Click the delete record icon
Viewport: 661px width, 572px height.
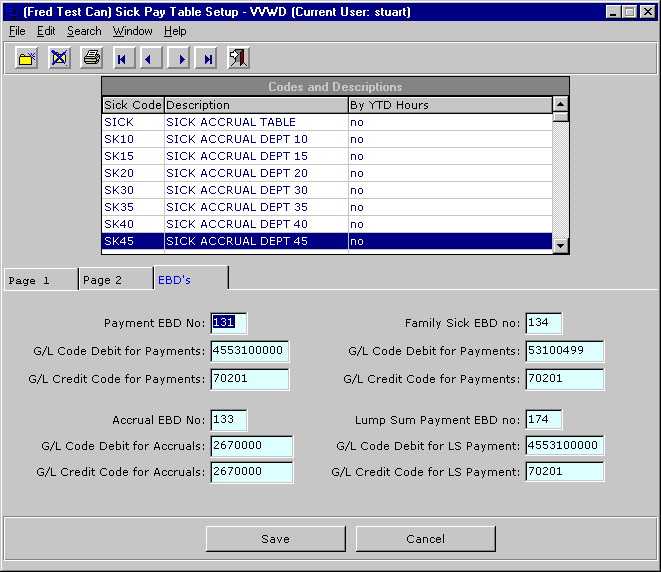pyautogui.click(x=59, y=58)
